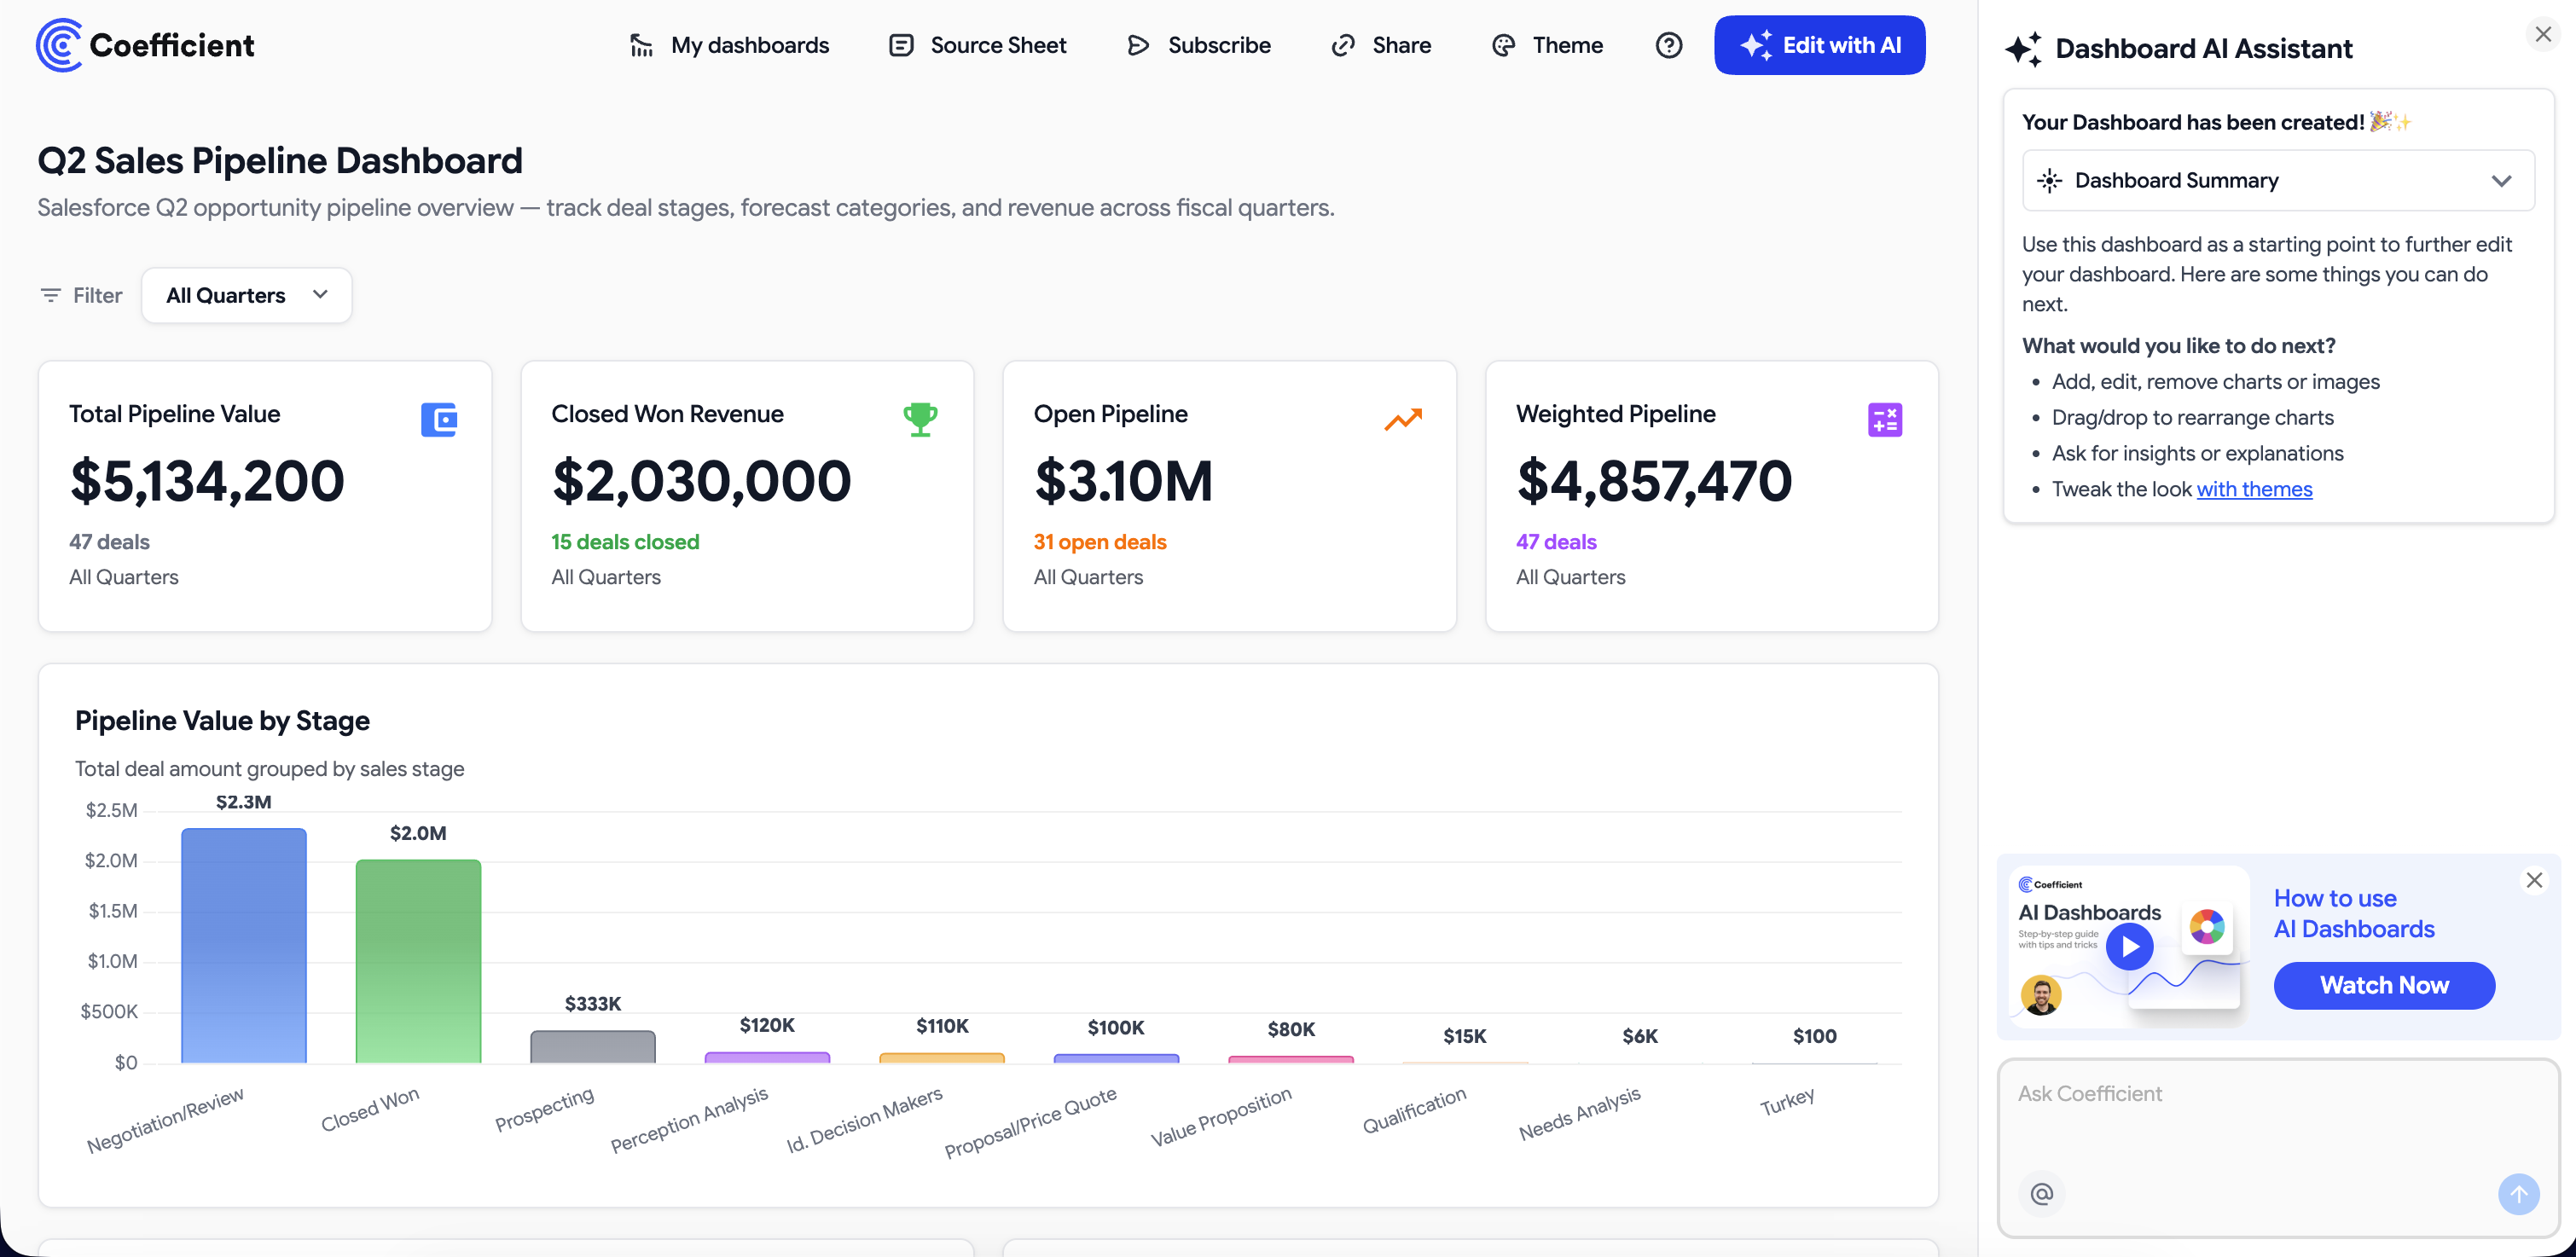The height and width of the screenshot is (1257, 2576).
Task: Click the '15 deals closed' text
Action: click(x=625, y=541)
